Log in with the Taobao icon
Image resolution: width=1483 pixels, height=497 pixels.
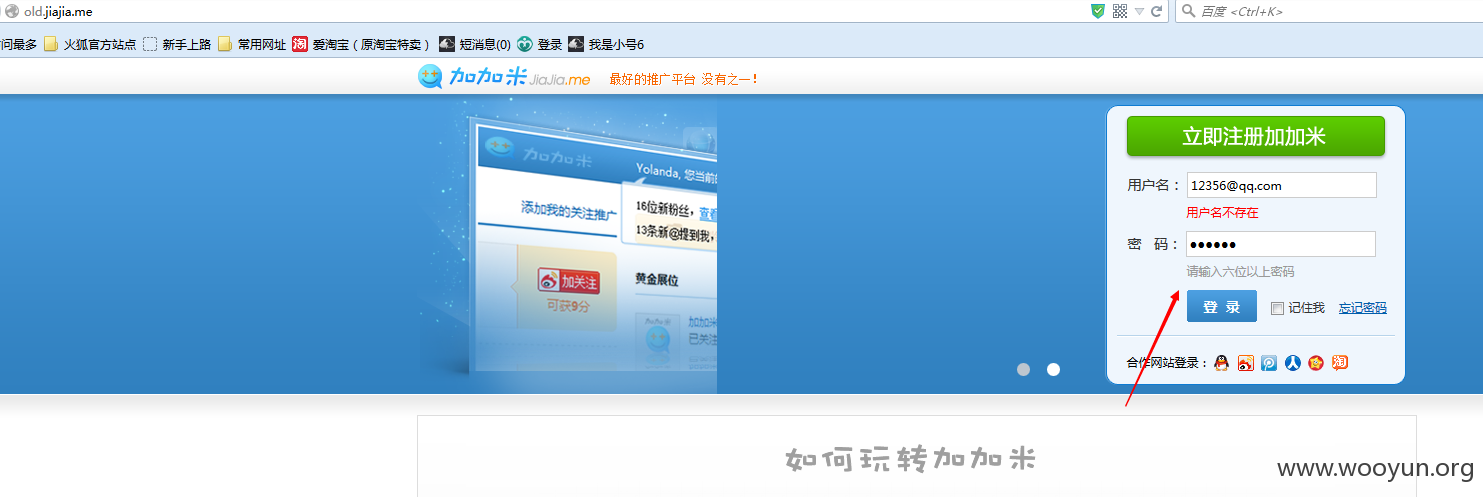point(1340,363)
